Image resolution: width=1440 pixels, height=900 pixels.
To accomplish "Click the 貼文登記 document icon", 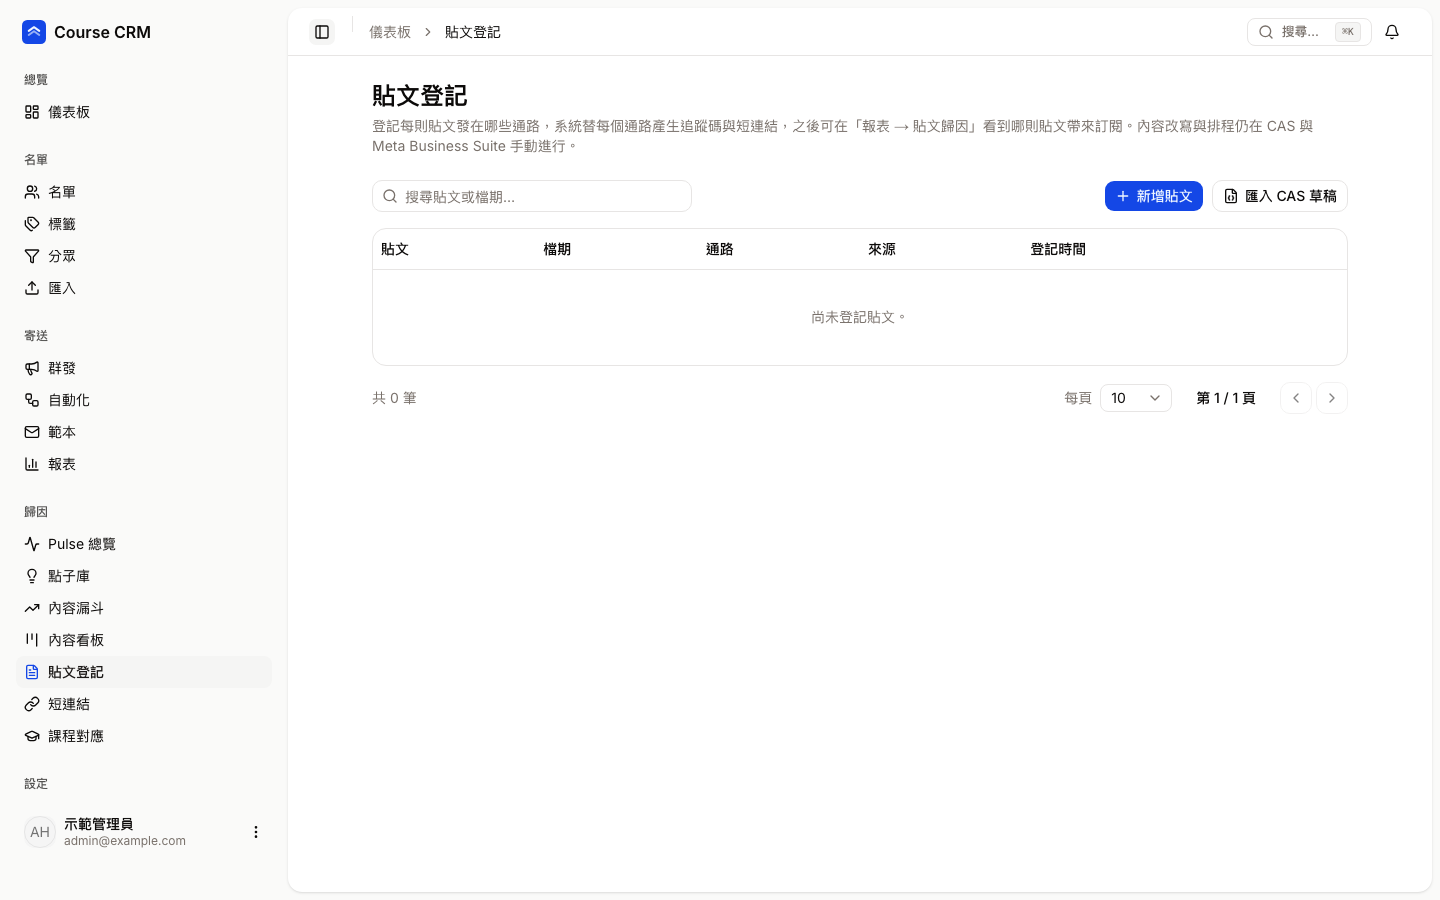I will point(32,672).
